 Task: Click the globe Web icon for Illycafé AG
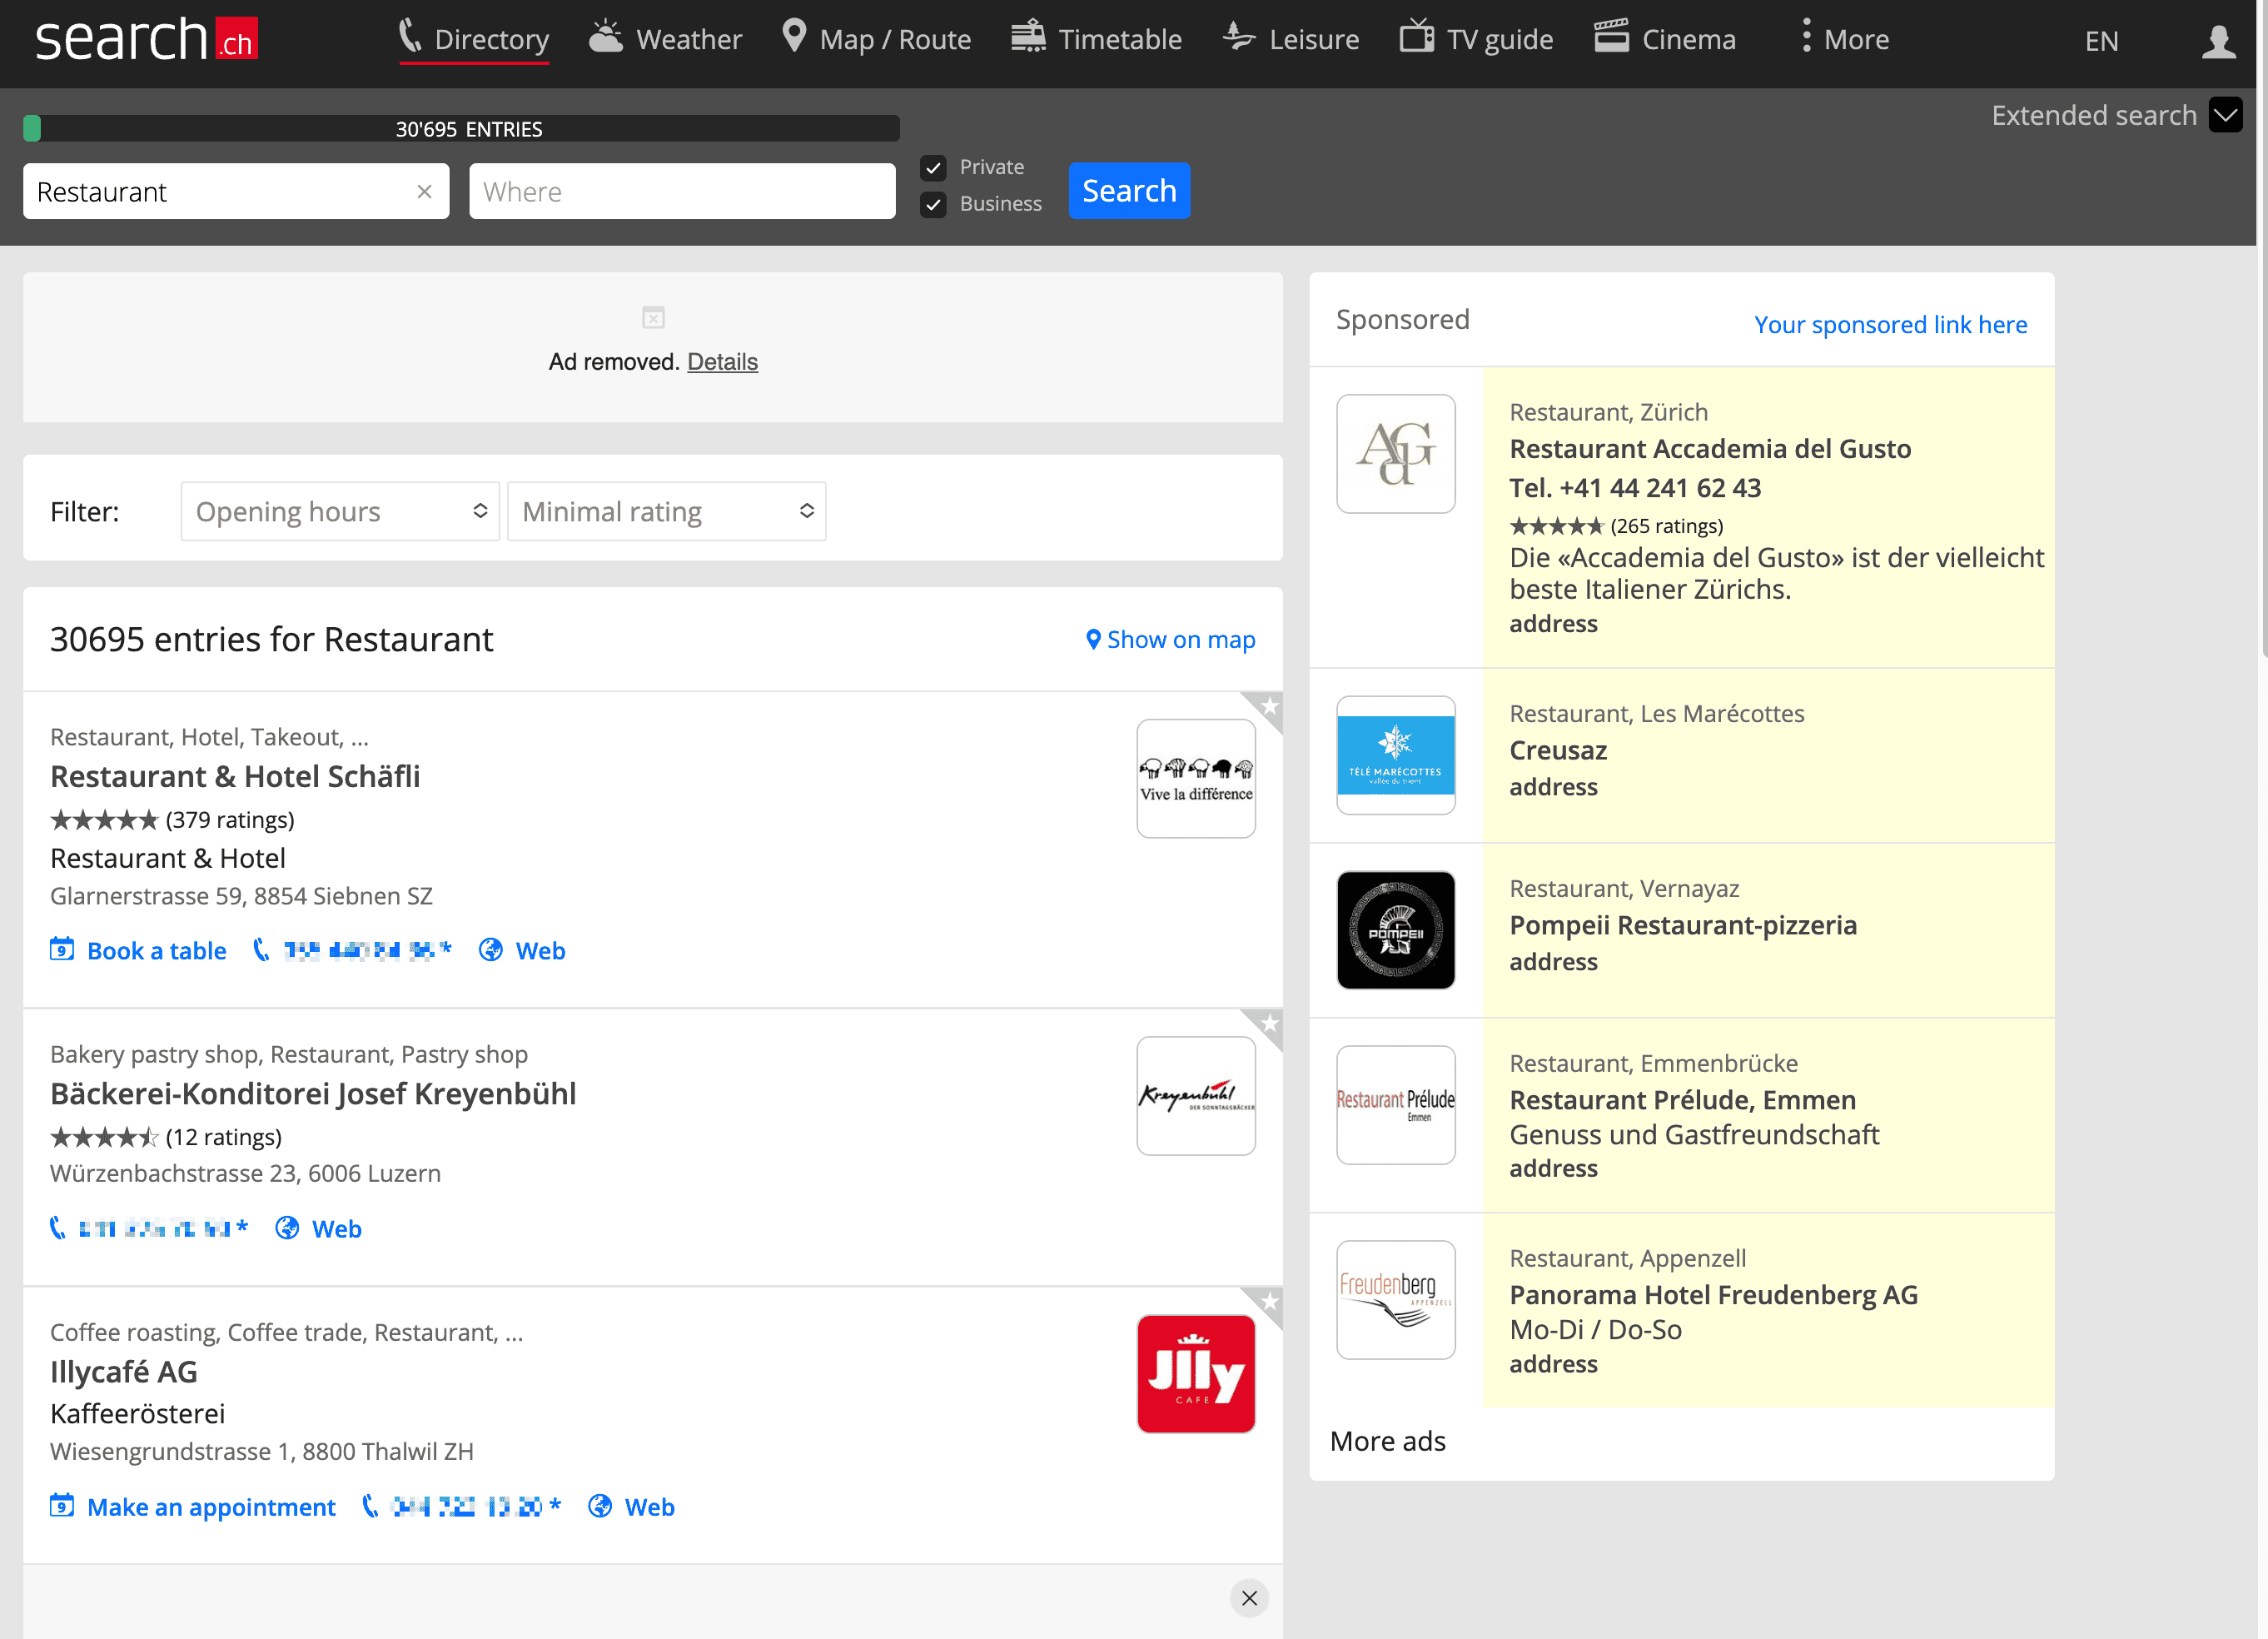[600, 1505]
